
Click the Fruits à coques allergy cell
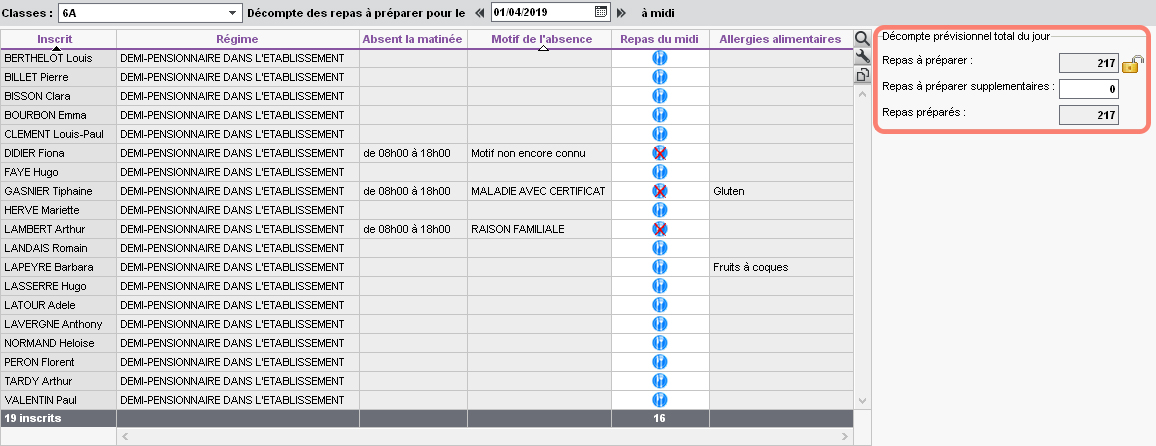(781, 267)
